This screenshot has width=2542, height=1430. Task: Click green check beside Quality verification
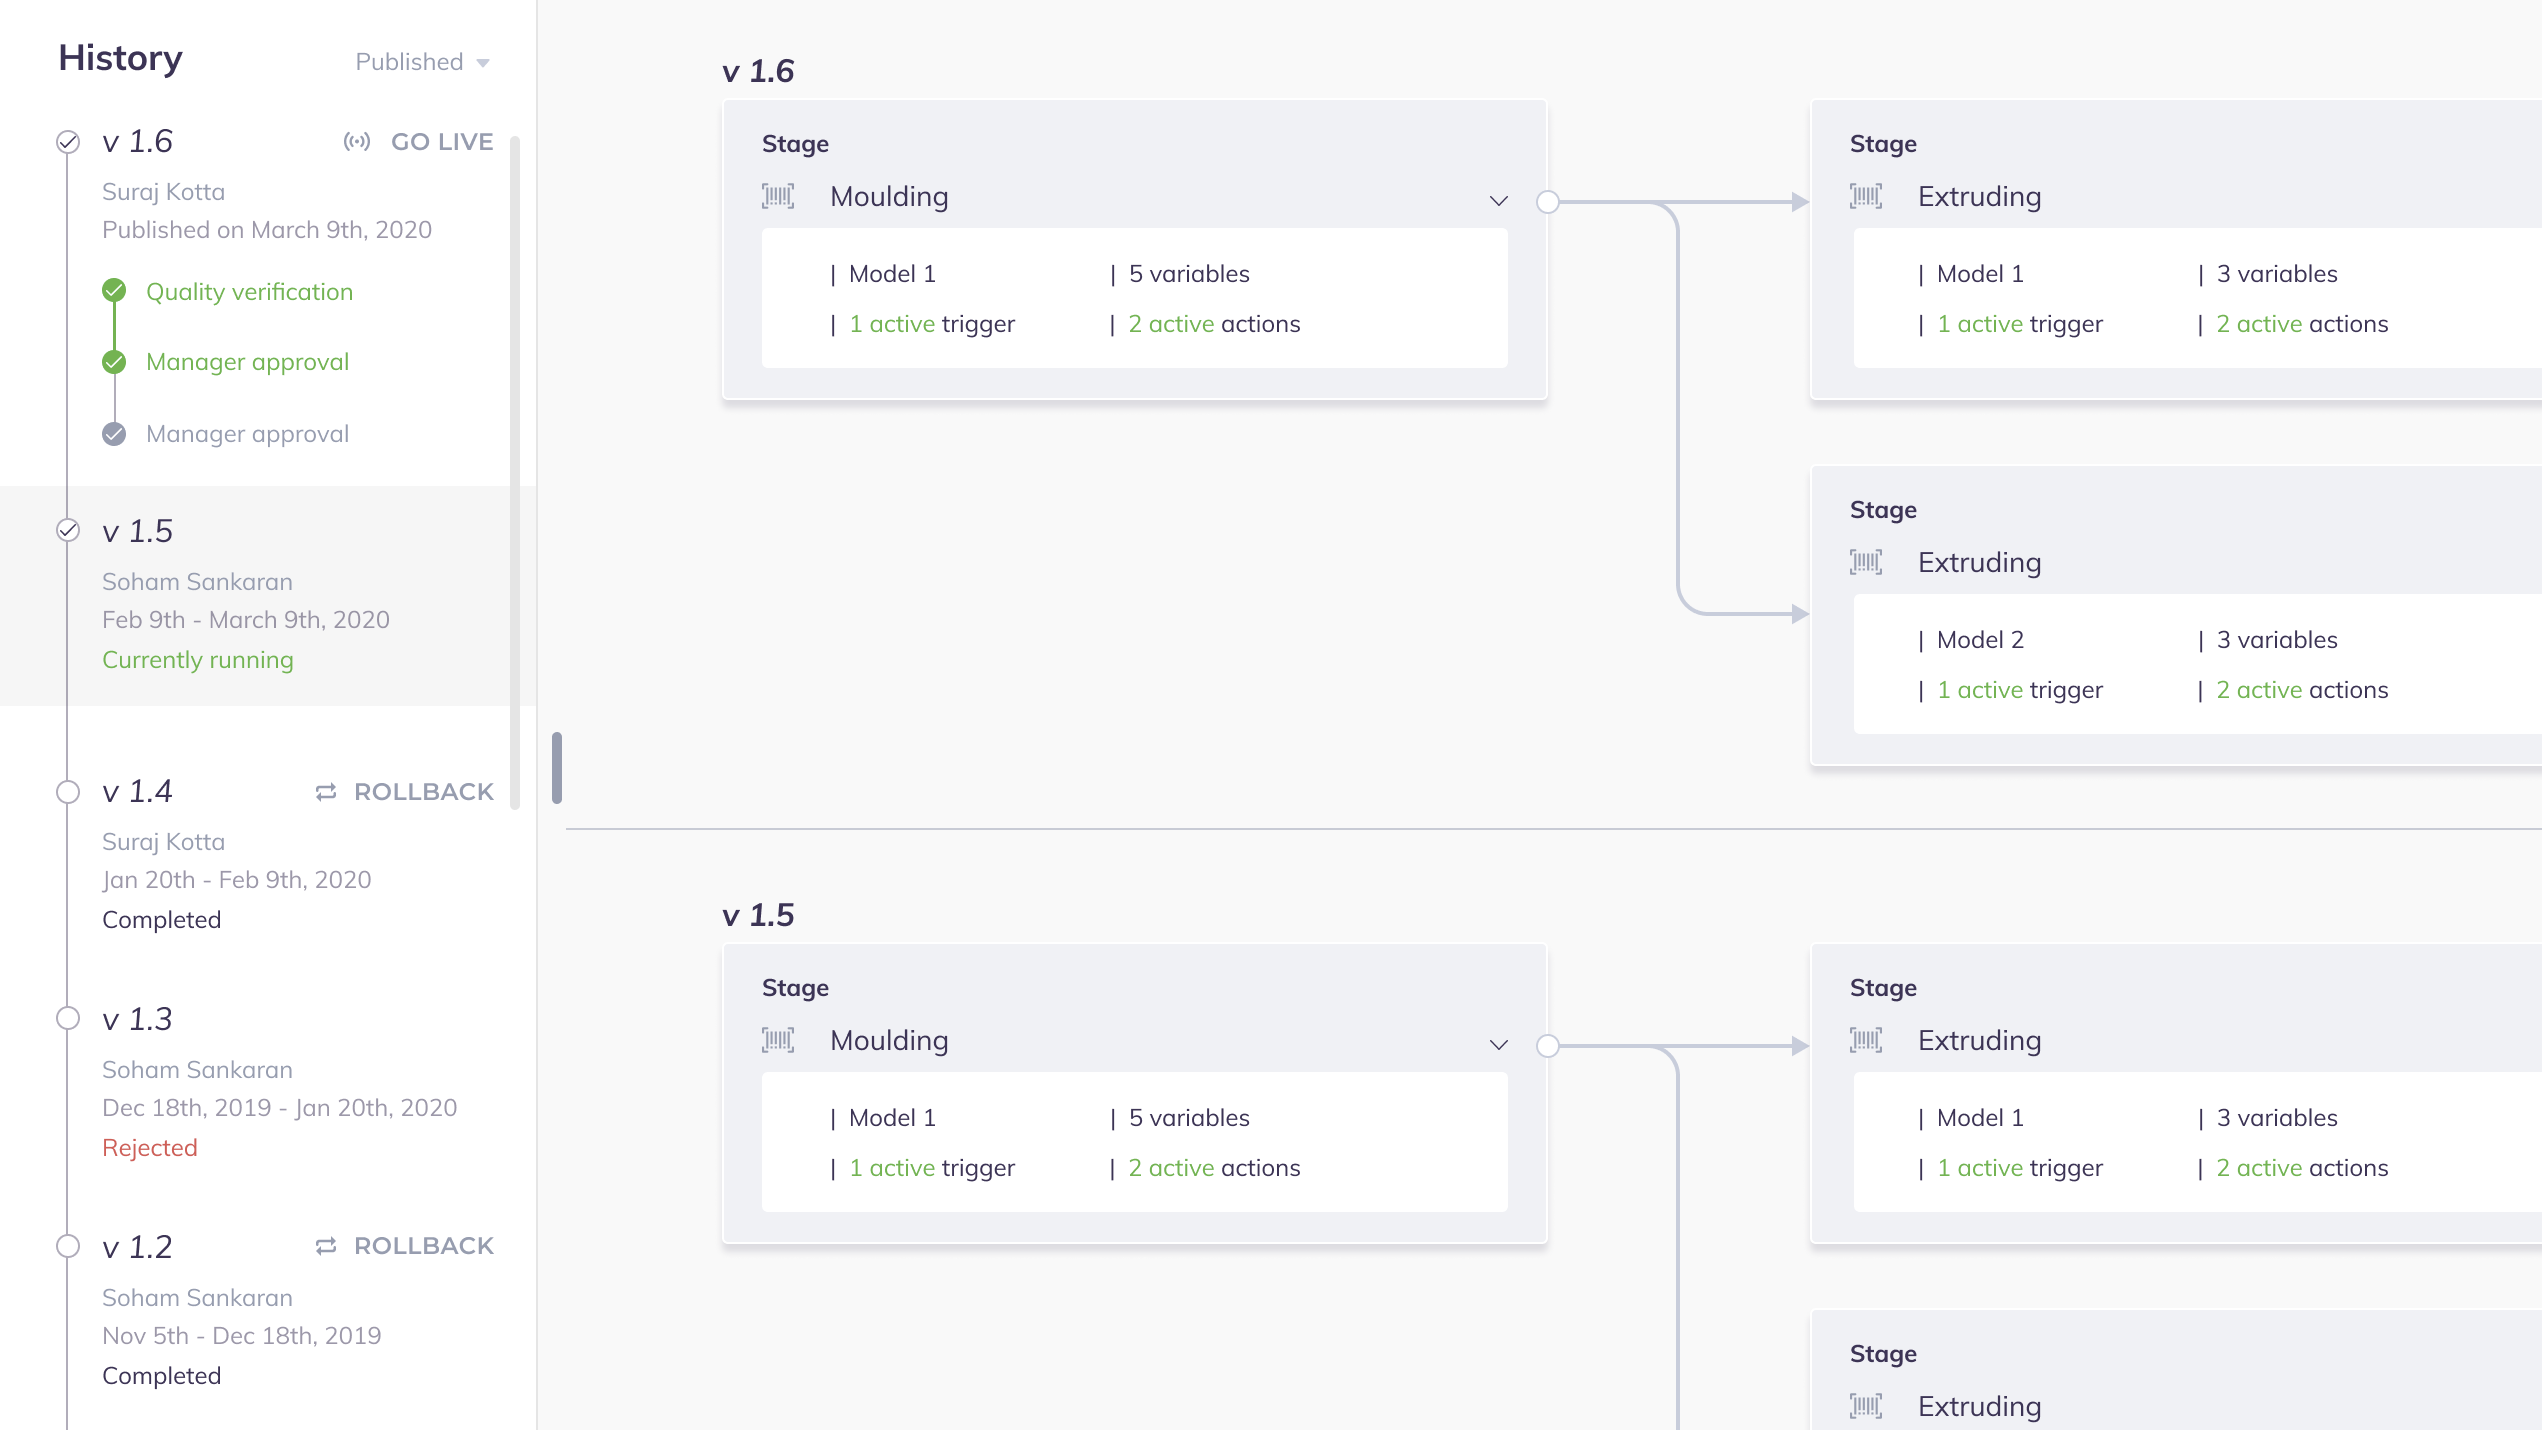(x=115, y=291)
